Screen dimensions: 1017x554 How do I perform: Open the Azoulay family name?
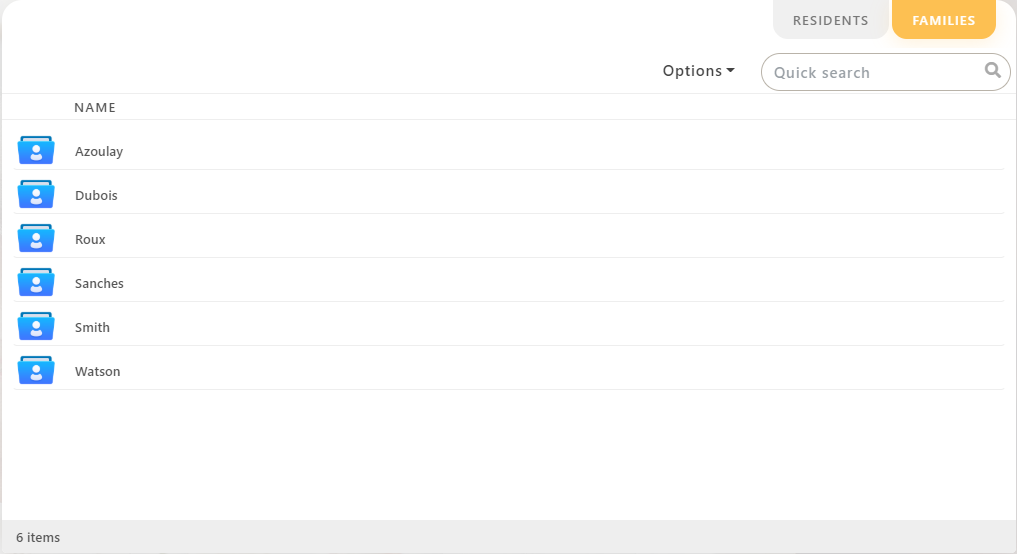[99, 152]
